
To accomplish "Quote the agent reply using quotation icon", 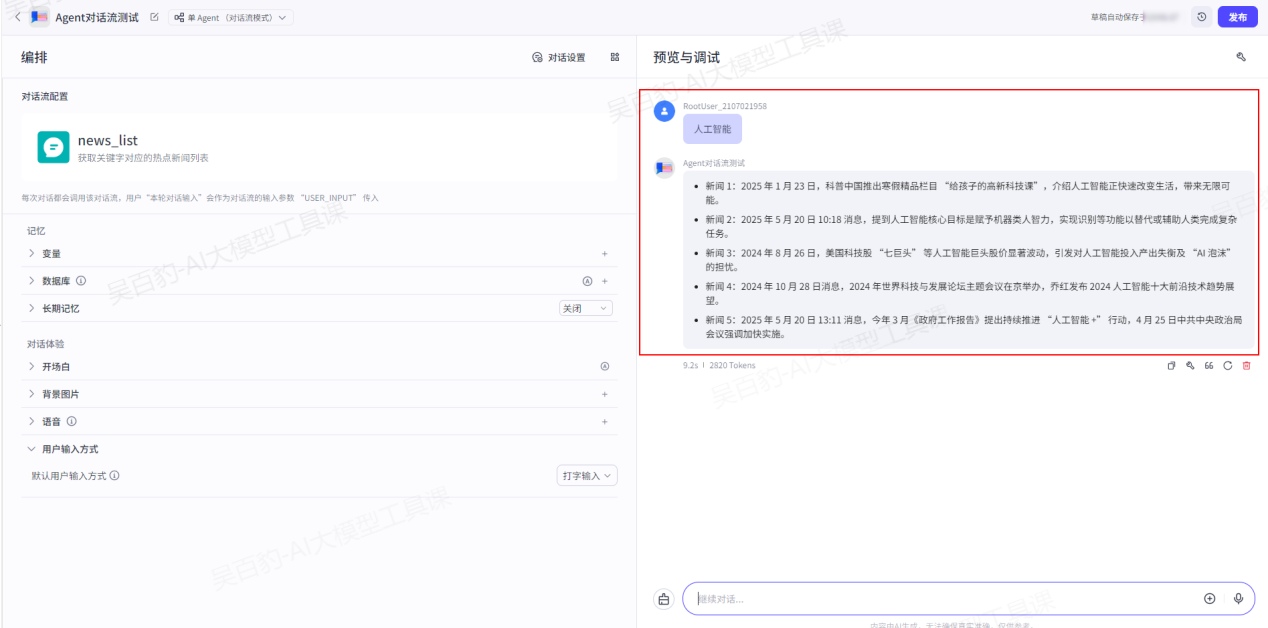I will [1209, 366].
